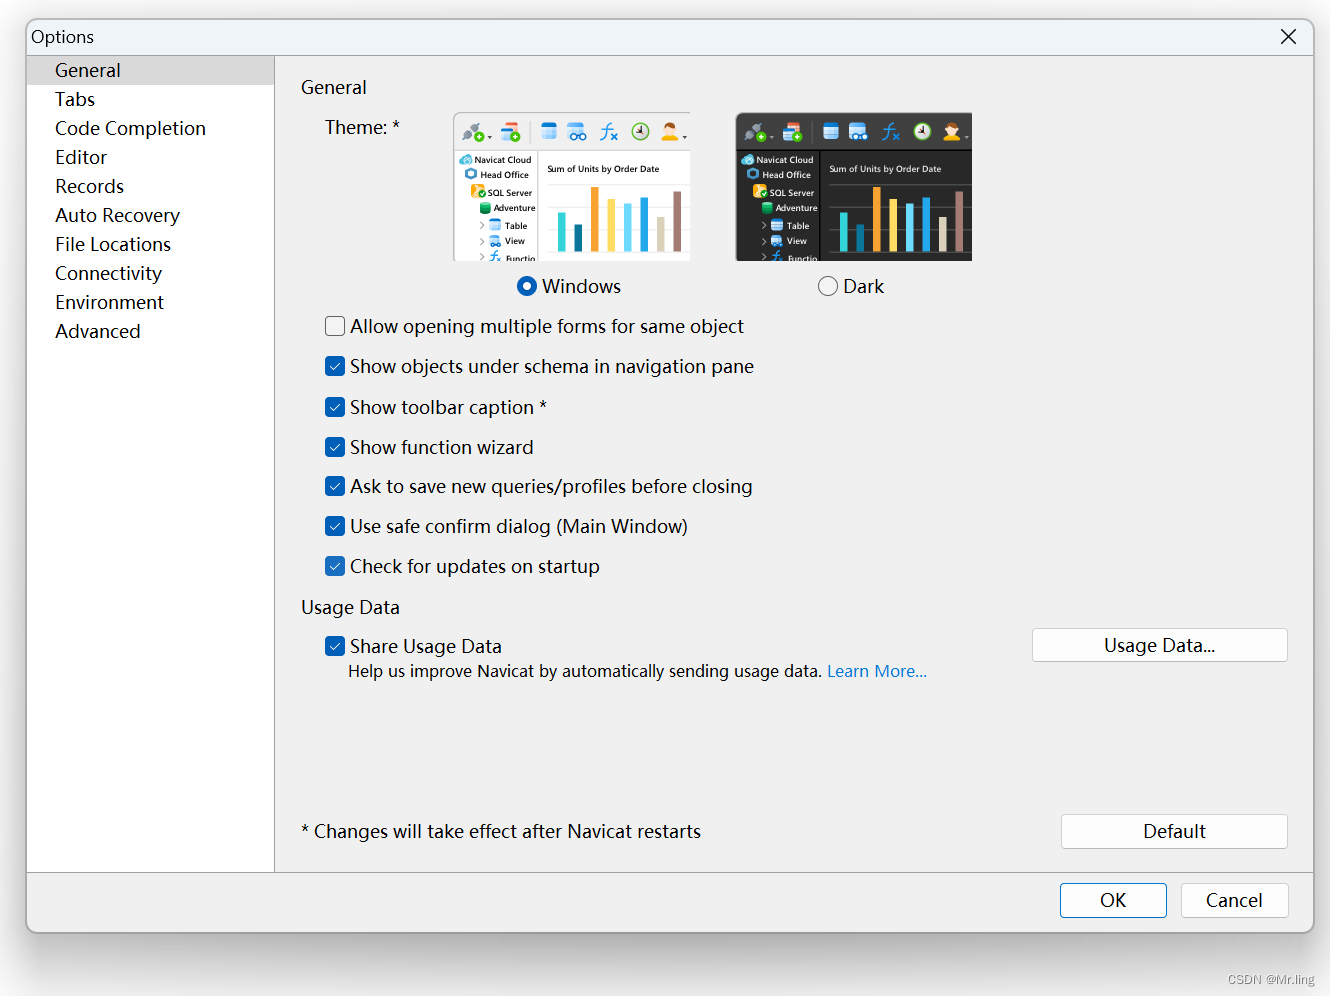This screenshot has height=996, width=1330.
Task: Reset settings with the Default button
Action: pos(1174,831)
